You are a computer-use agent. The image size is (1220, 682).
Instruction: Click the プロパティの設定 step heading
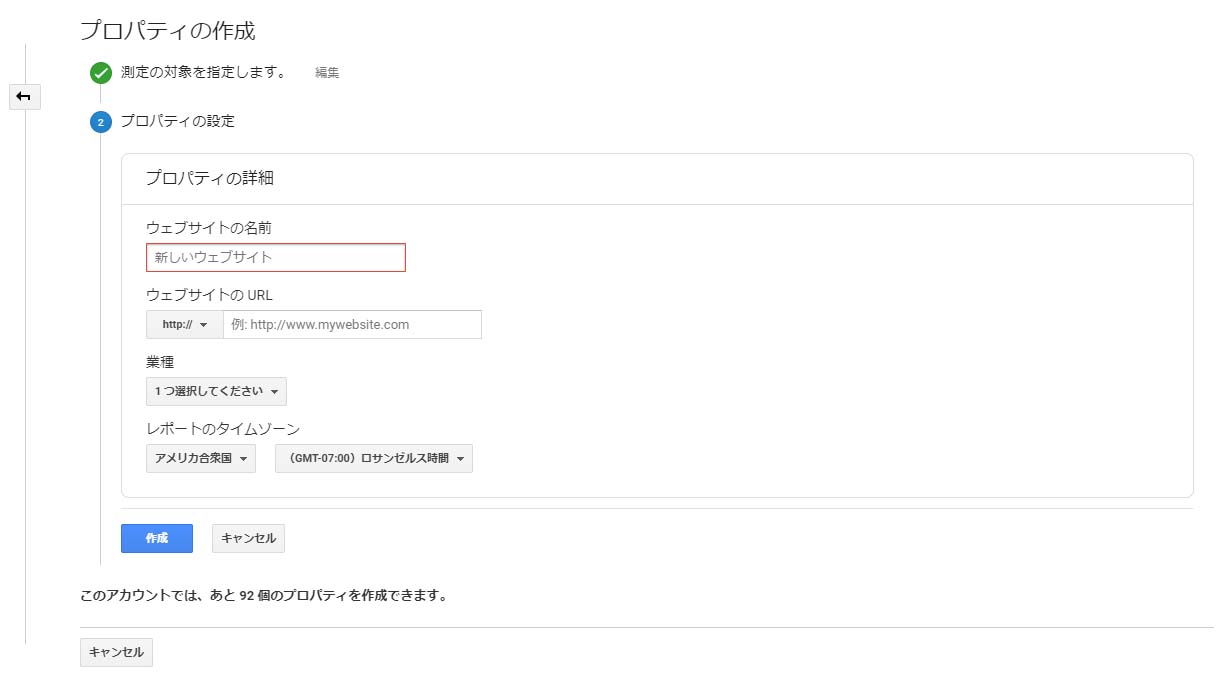tap(177, 121)
